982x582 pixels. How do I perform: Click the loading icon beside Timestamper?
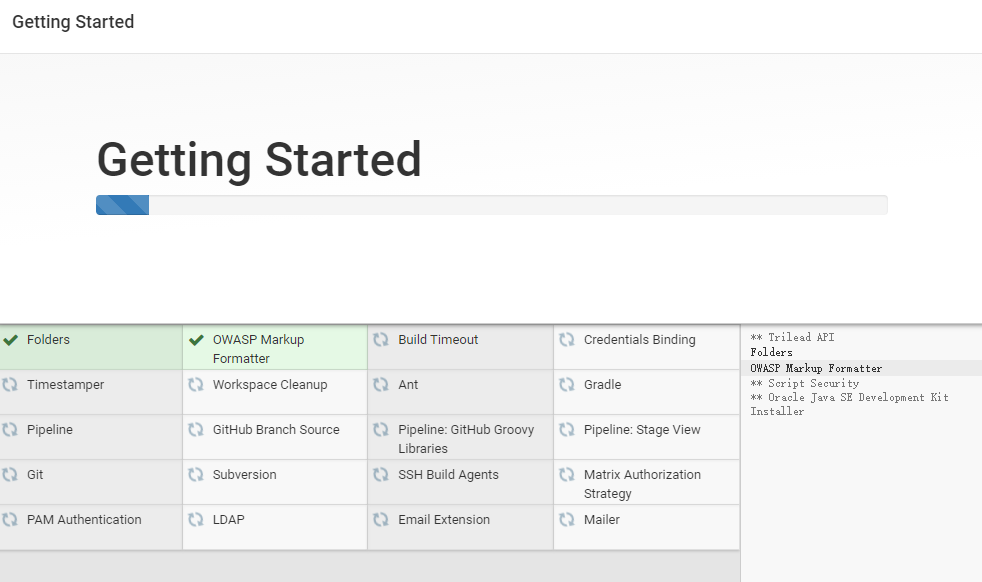(x=11, y=385)
